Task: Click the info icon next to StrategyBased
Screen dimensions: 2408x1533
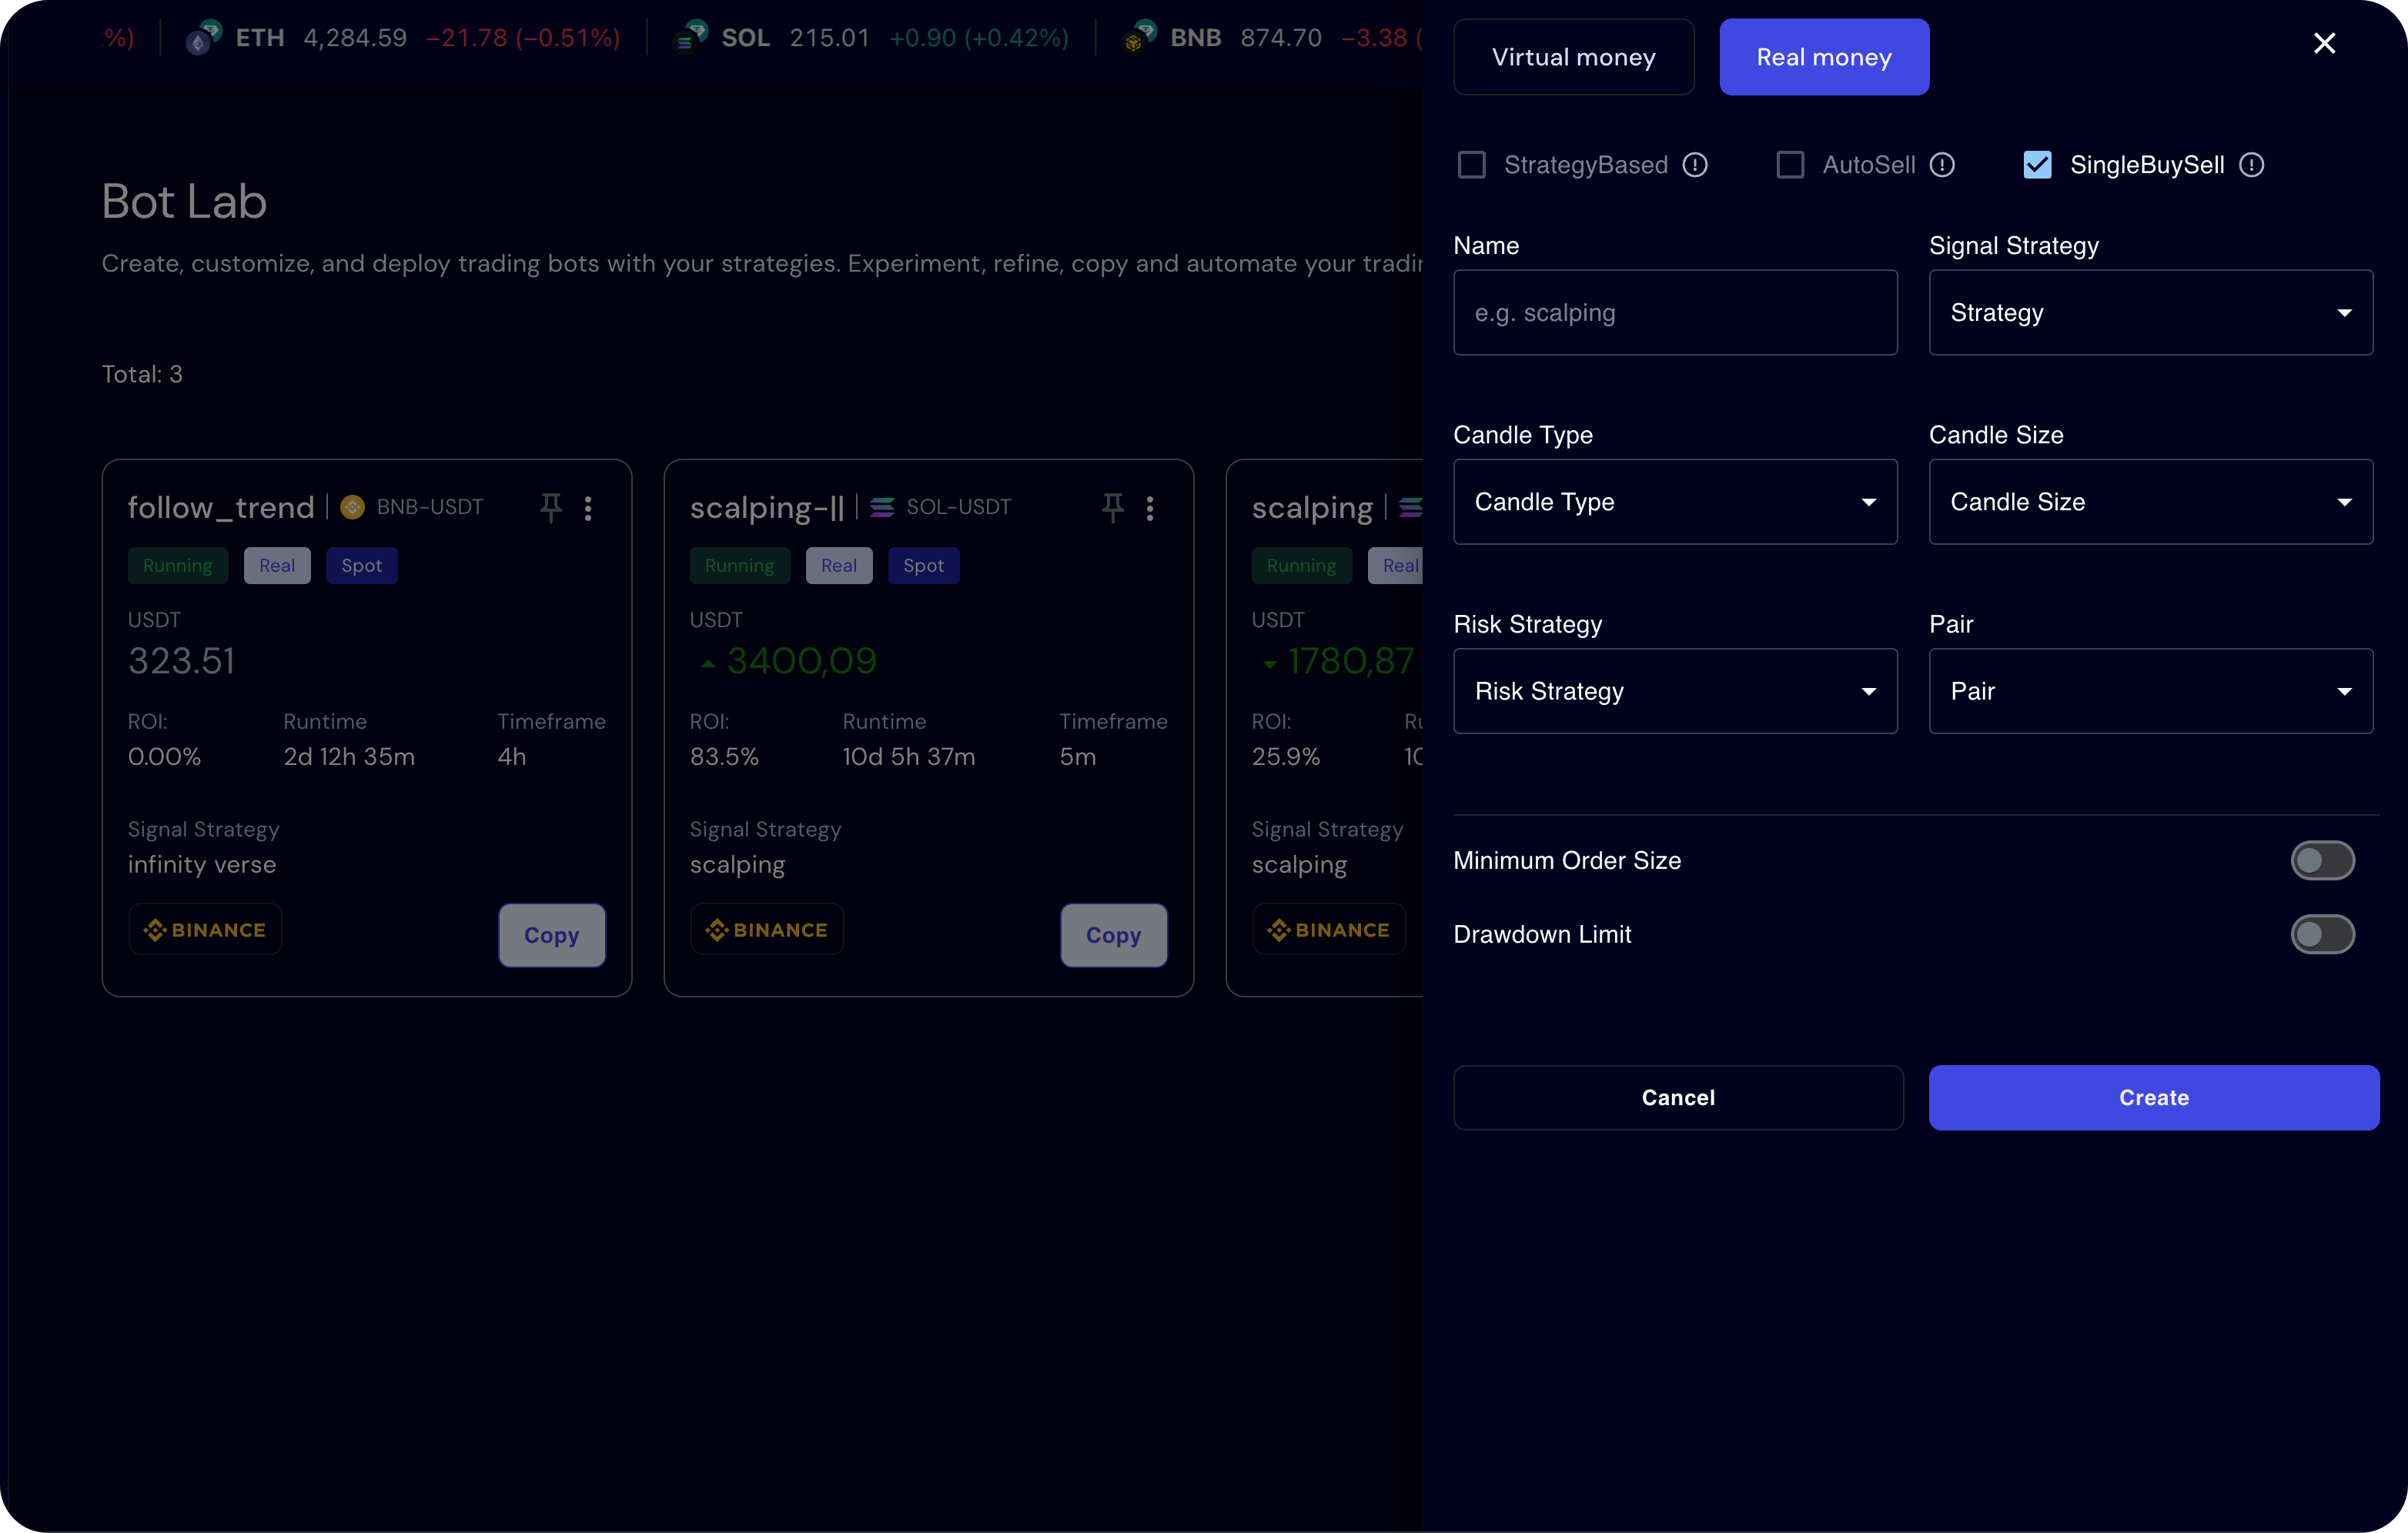Action: (1695, 165)
